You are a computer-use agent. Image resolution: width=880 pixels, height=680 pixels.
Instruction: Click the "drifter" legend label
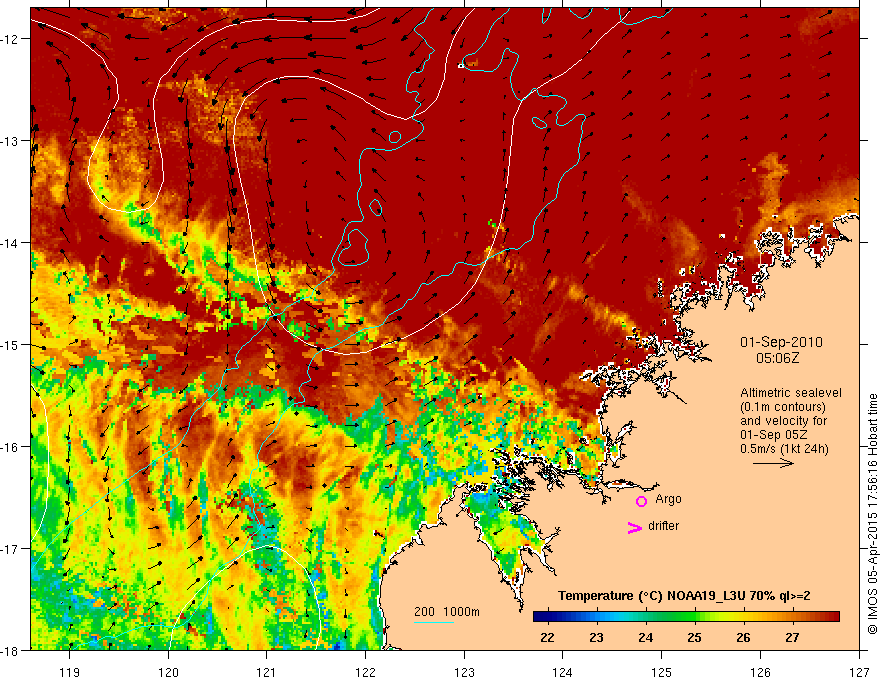coord(663,526)
